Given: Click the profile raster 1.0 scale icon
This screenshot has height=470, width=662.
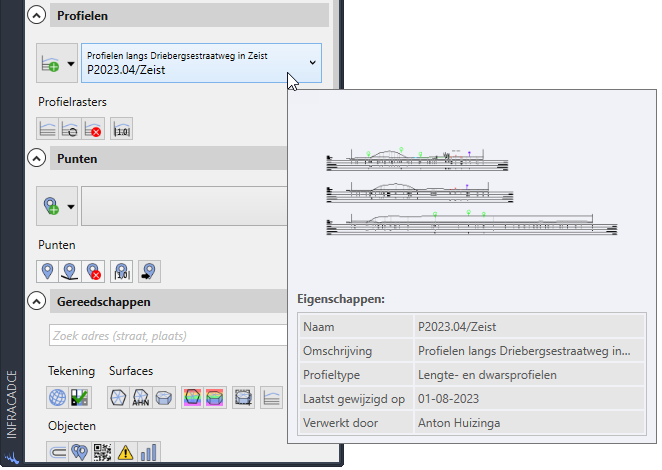Looking at the screenshot, I should coord(121,128).
